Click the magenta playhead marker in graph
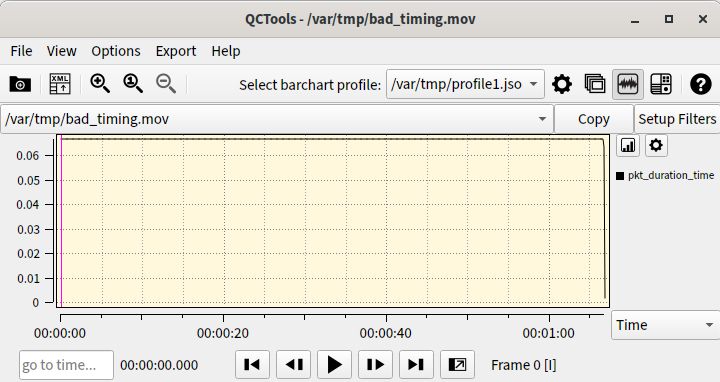 62,221
